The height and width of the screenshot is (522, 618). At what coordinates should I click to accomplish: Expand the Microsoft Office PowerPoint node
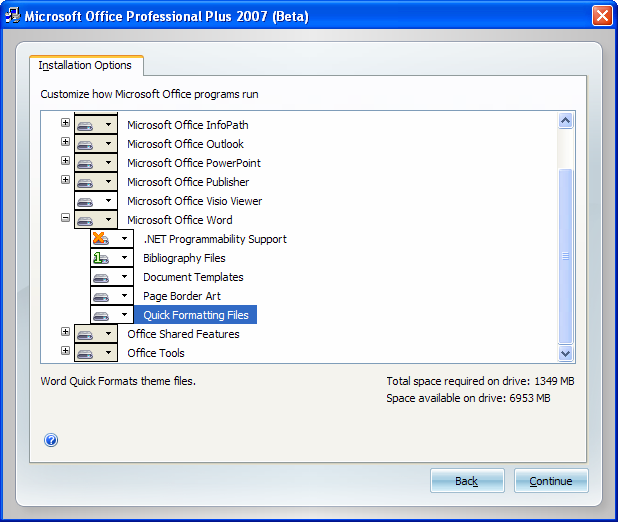pyautogui.click(x=65, y=160)
